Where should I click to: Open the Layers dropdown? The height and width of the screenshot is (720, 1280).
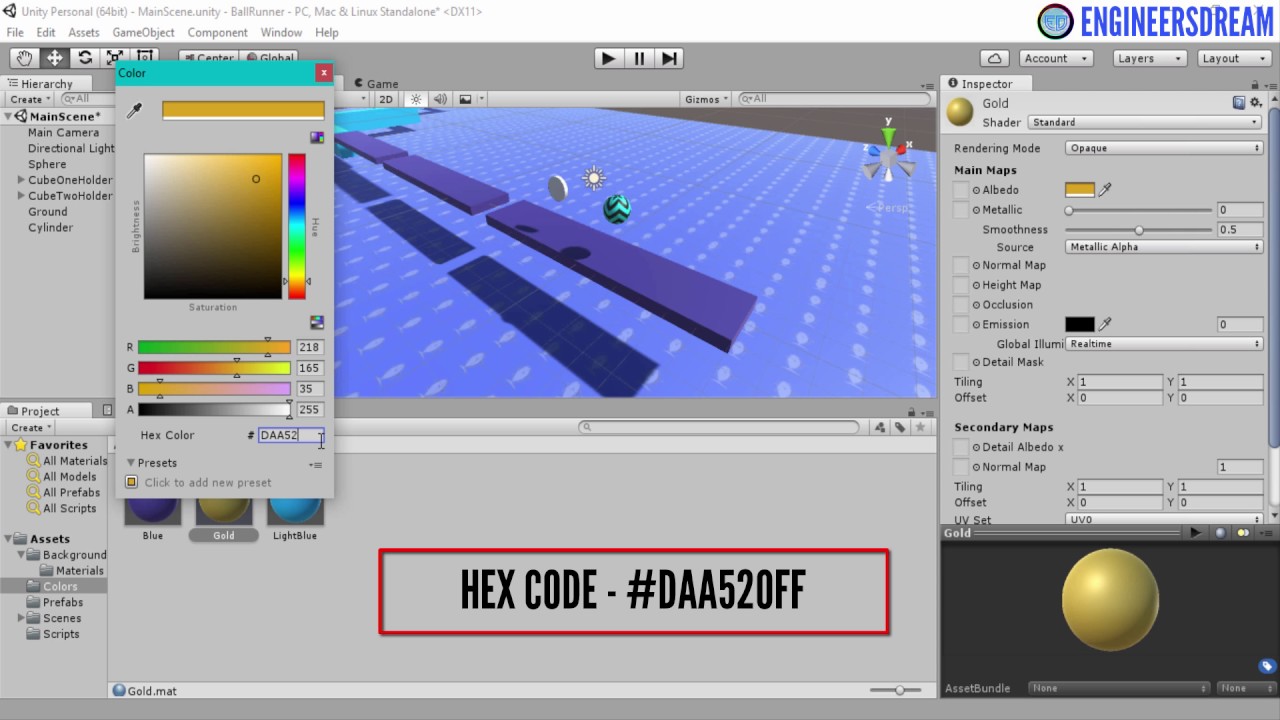click(1150, 58)
